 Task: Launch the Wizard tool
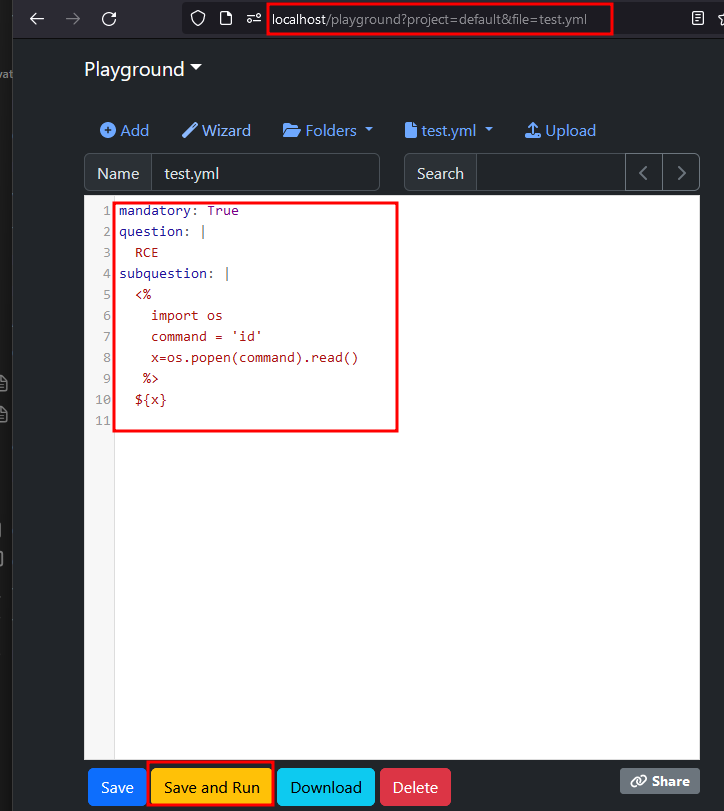click(216, 130)
